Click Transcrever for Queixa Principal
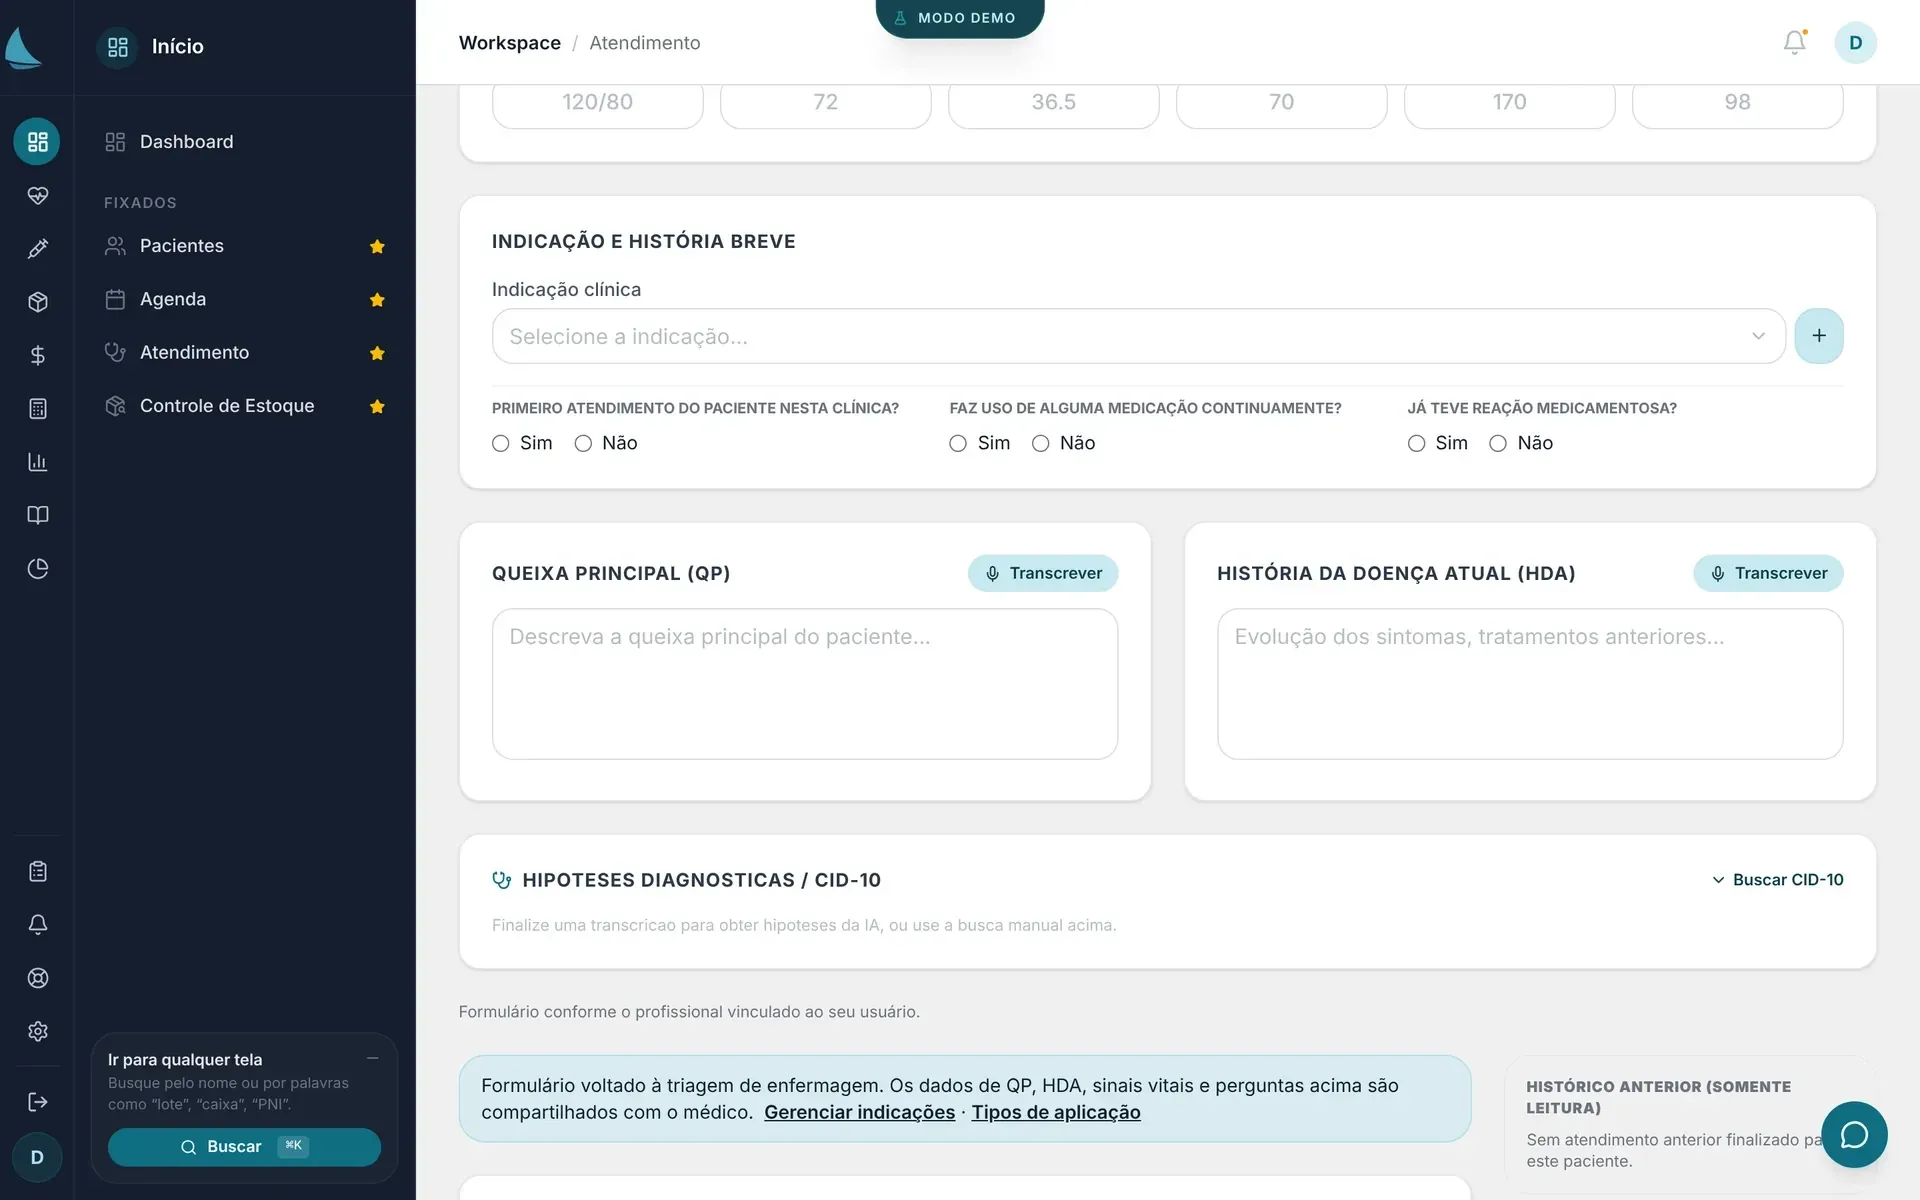This screenshot has width=1920, height=1200. (x=1043, y=573)
